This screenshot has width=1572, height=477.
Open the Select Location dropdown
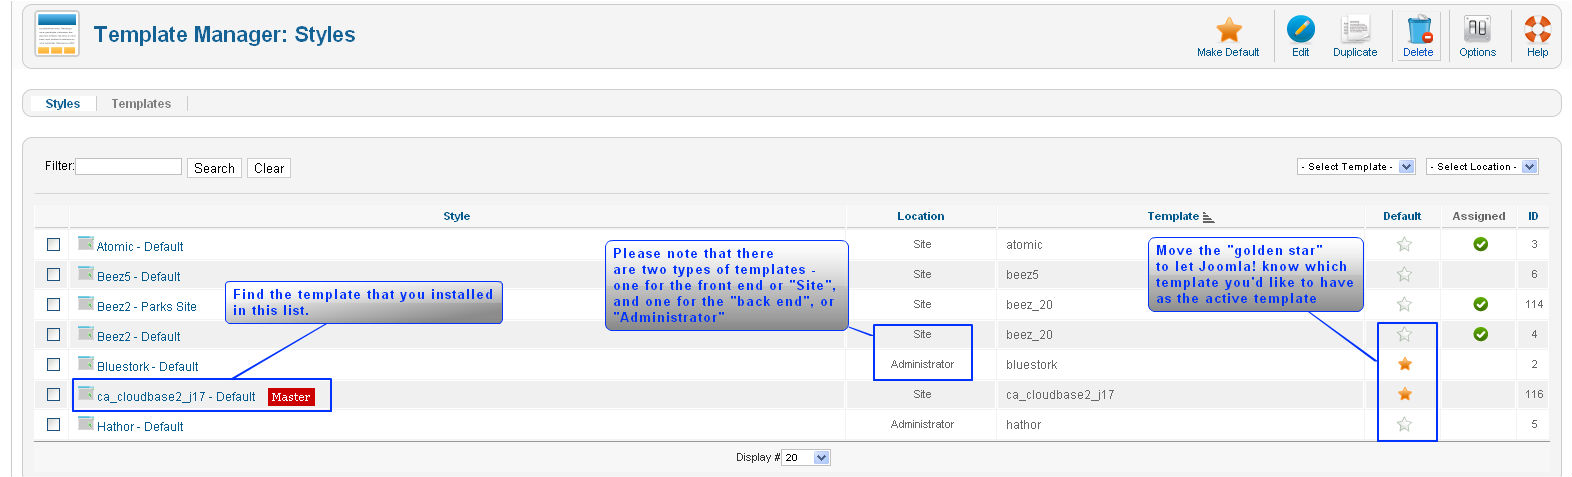(1482, 167)
